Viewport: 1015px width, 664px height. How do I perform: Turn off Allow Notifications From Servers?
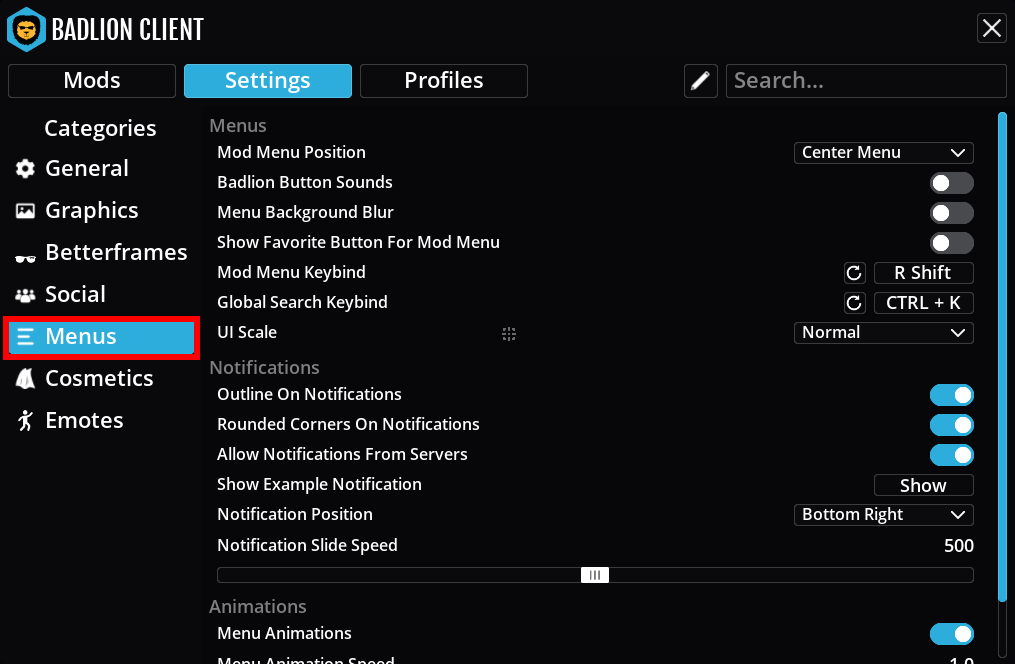pyautogui.click(x=951, y=455)
